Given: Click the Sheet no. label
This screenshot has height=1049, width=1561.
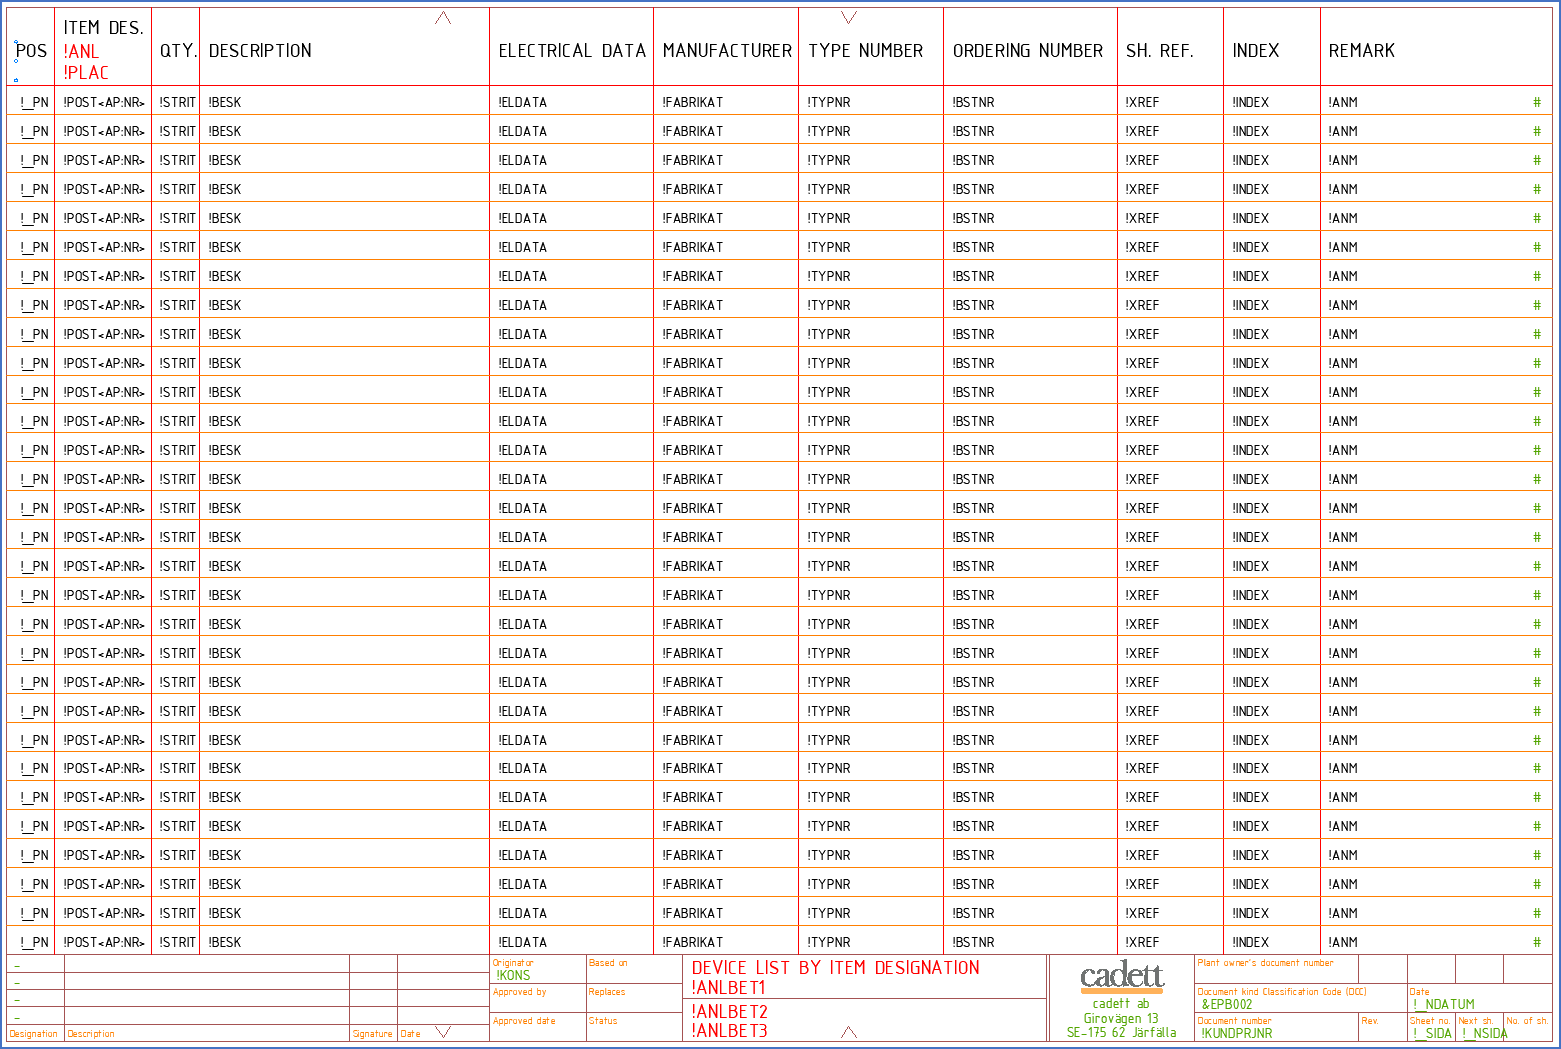Looking at the screenshot, I should point(1430,1021).
